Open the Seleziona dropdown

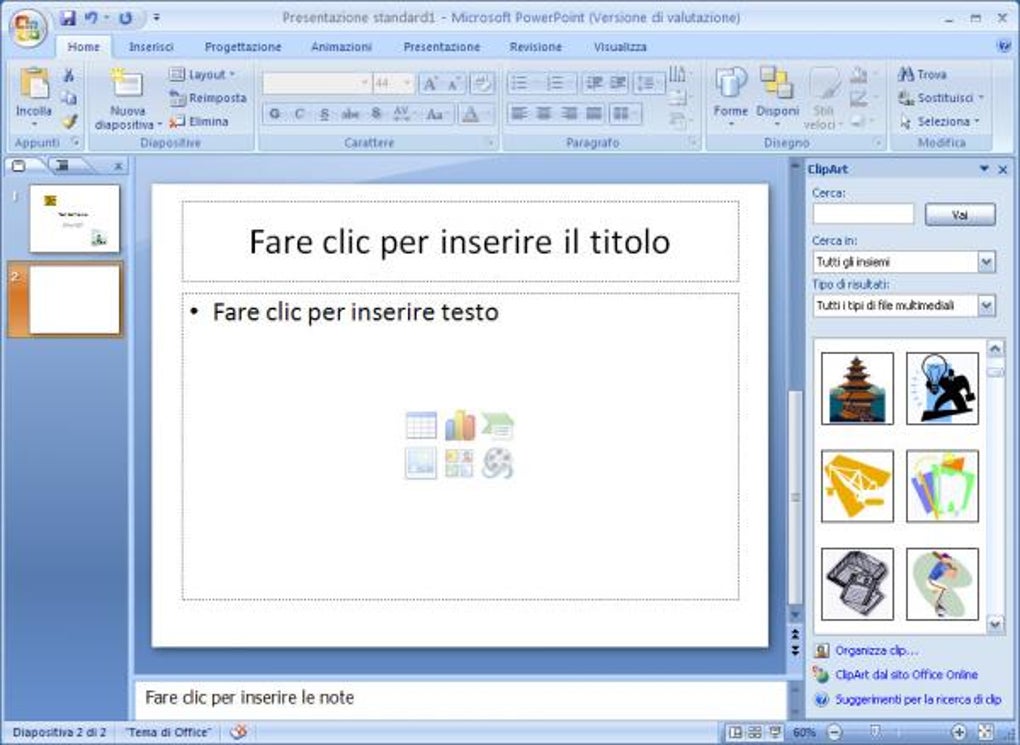940,122
